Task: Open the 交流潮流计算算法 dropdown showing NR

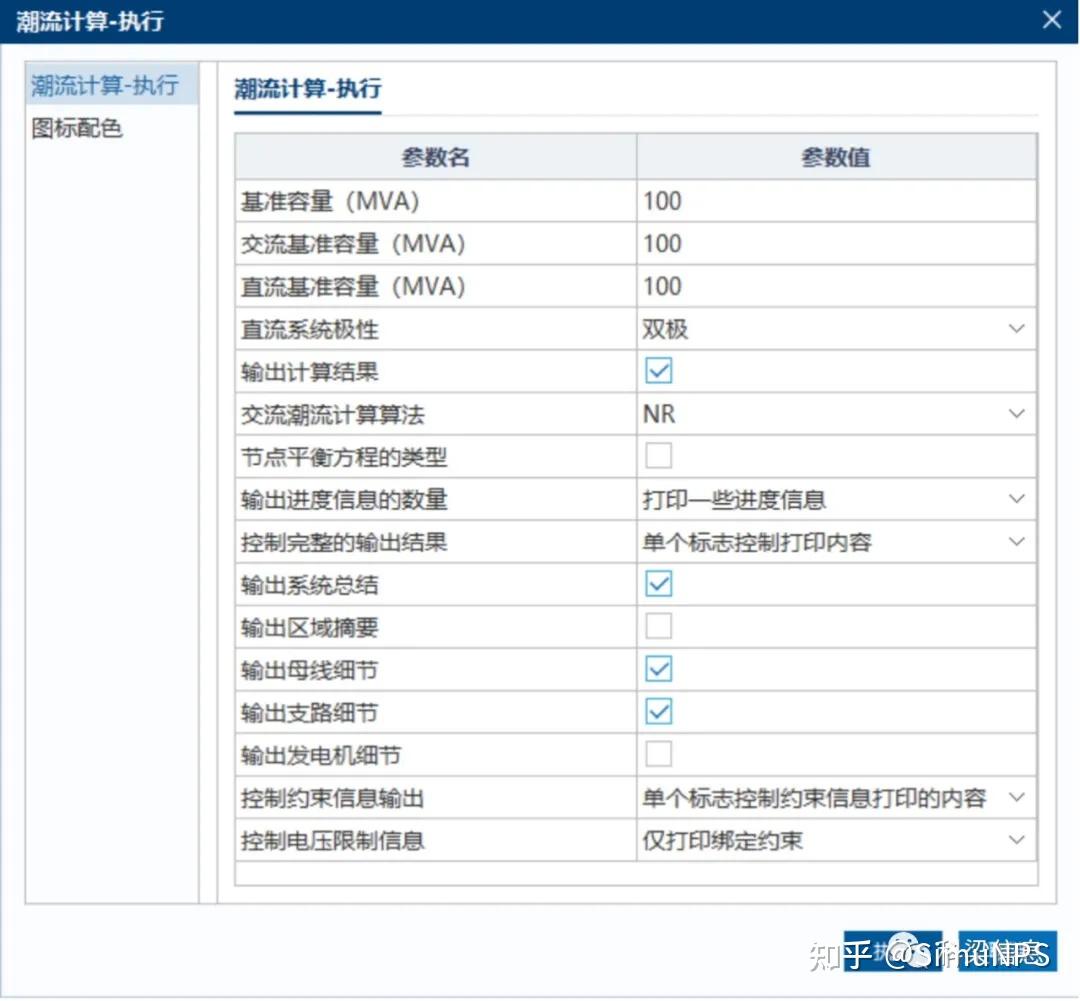Action: 1016,413
